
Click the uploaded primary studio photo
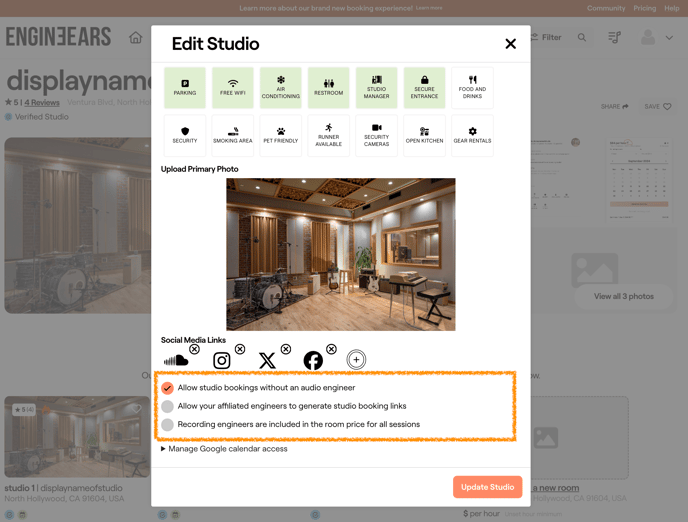point(340,254)
